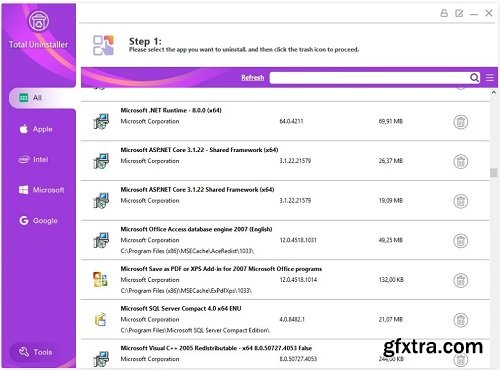500x370 pixels.
Task: Click installer icon of the 19,09 MB ASP.NET Core row
Action: click(101, 200)
